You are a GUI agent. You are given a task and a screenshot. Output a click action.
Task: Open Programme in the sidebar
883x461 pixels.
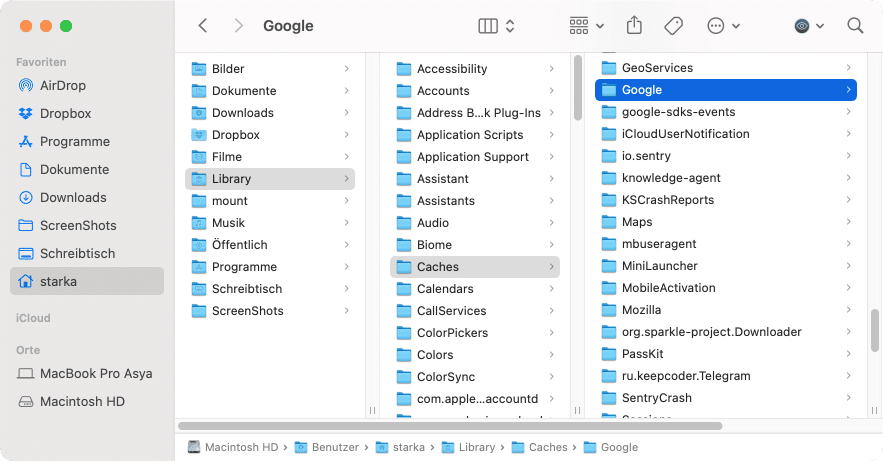[87, 142]
